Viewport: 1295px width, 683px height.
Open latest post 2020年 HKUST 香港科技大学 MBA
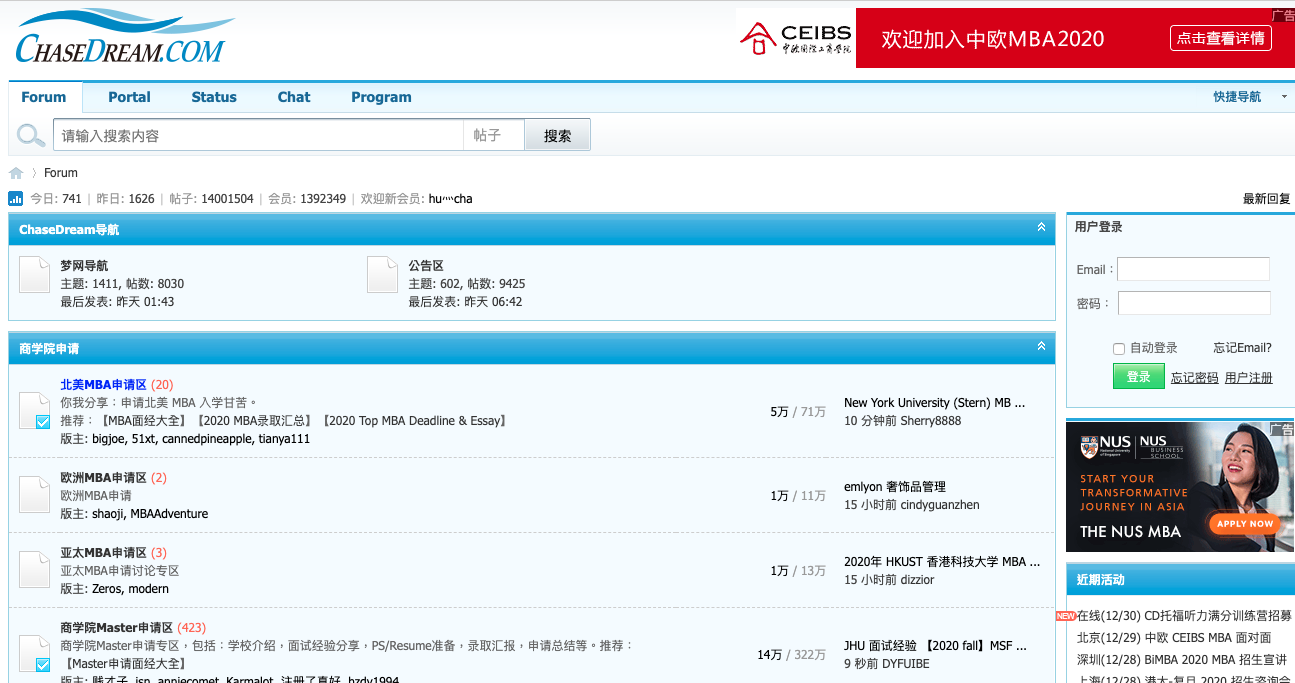(x=942, y=562)
